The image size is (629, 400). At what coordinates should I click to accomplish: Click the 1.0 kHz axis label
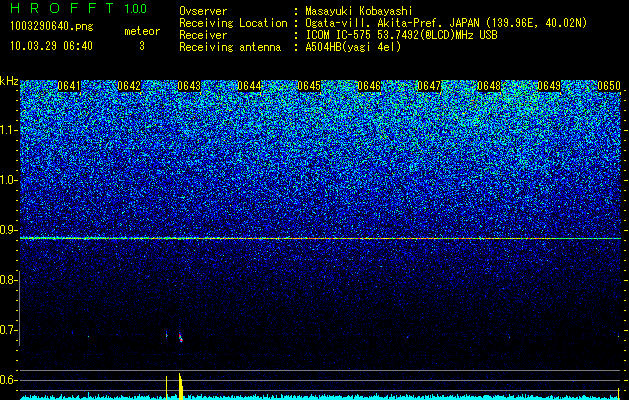8,181
